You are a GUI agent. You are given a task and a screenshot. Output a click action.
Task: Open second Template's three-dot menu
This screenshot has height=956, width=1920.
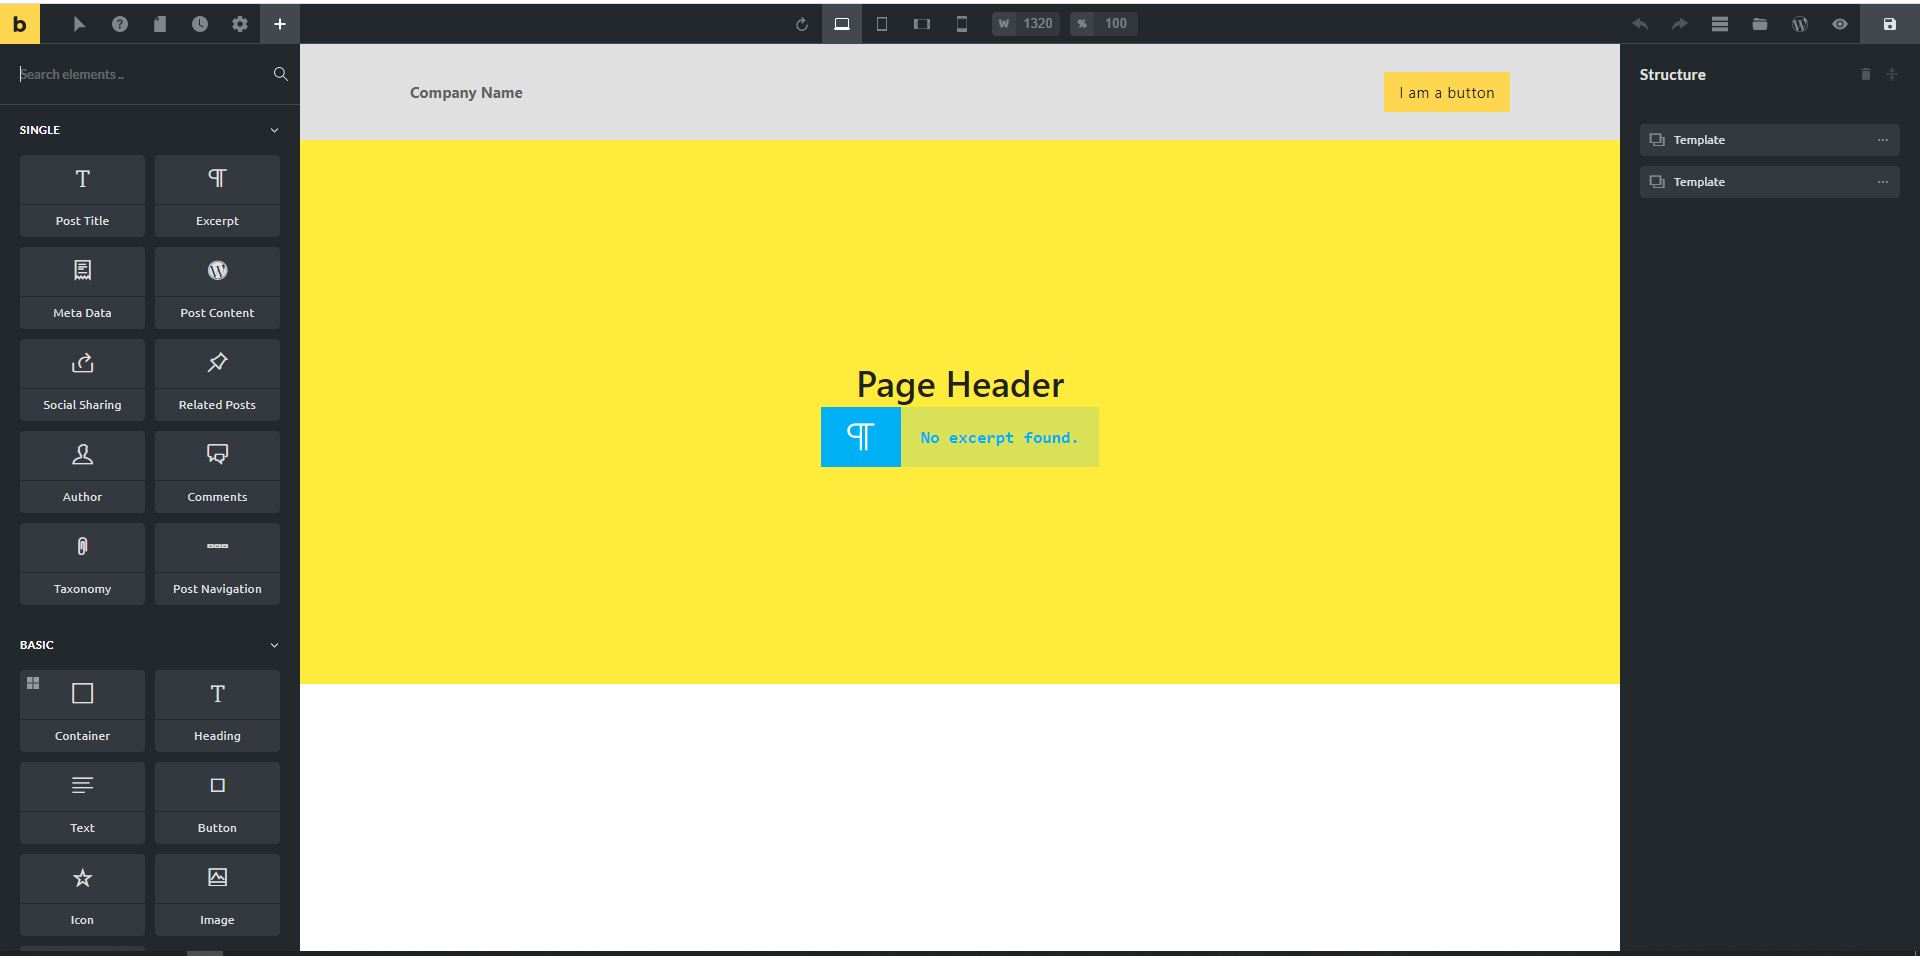pyautogui.click(x=1883, y=182)
